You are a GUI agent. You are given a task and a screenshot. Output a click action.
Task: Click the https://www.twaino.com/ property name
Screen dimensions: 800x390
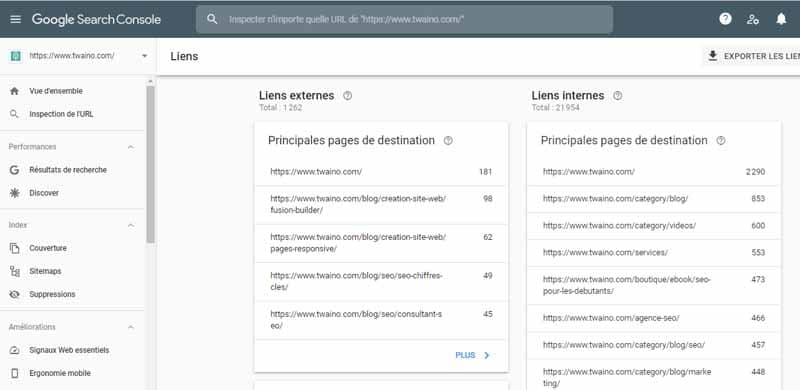72,56
